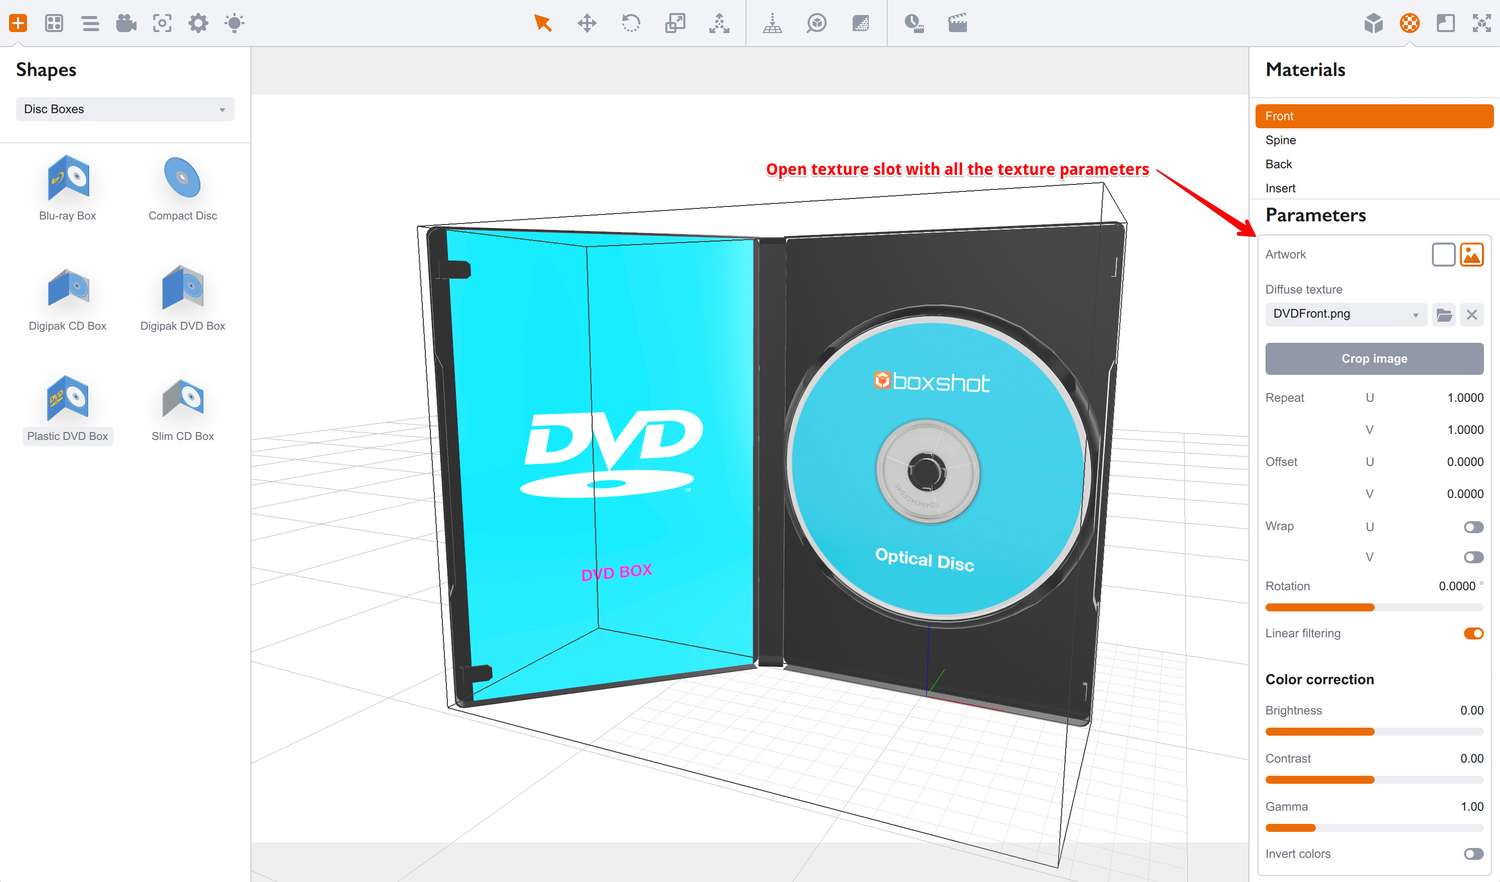Viewport: 1500px width, 882px height.
Task: Toggle Wrap U switch
Action: click(x=1473, y=527)
